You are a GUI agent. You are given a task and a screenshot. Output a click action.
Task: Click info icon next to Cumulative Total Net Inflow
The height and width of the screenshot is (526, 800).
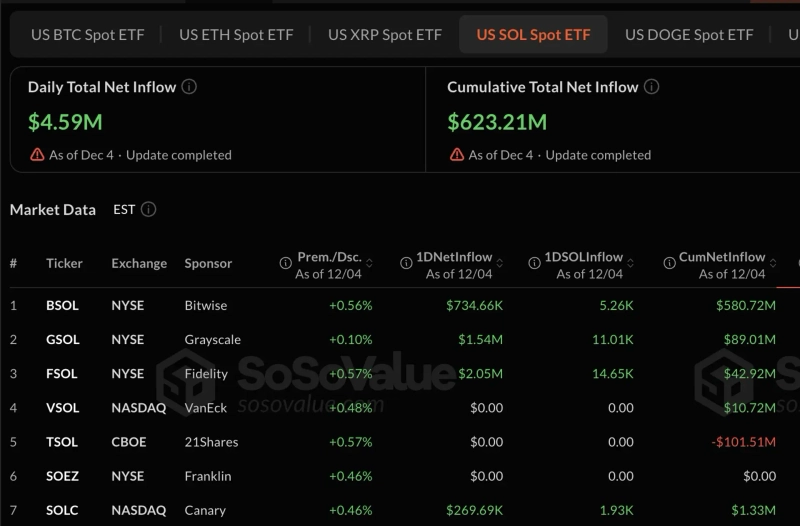coord(651,87)
